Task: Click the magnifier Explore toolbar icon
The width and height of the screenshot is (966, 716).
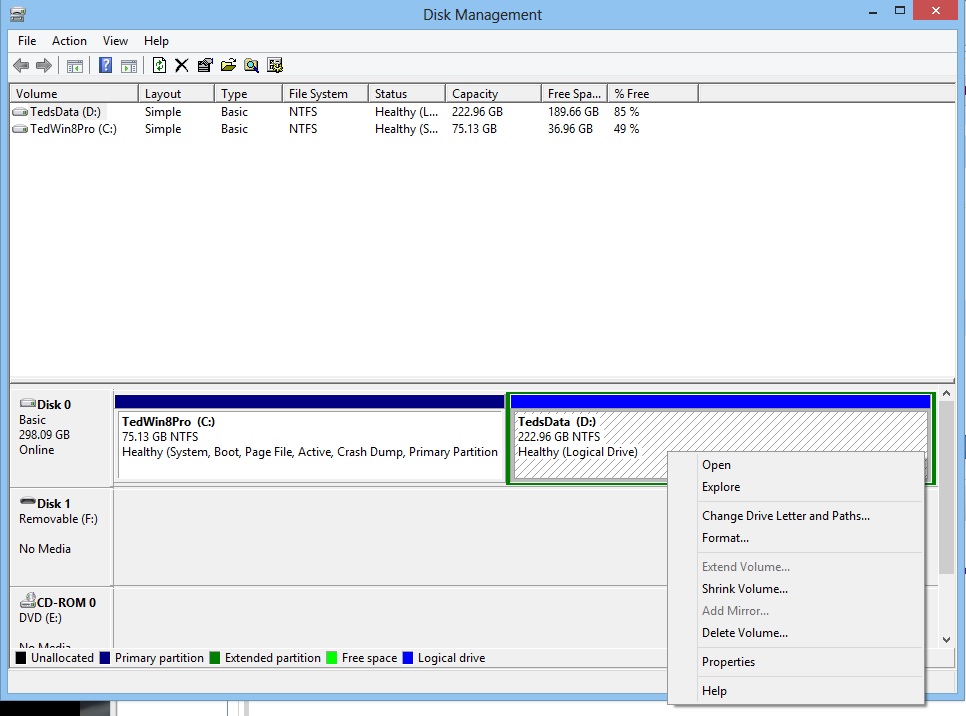Action: tap(251, 66)
